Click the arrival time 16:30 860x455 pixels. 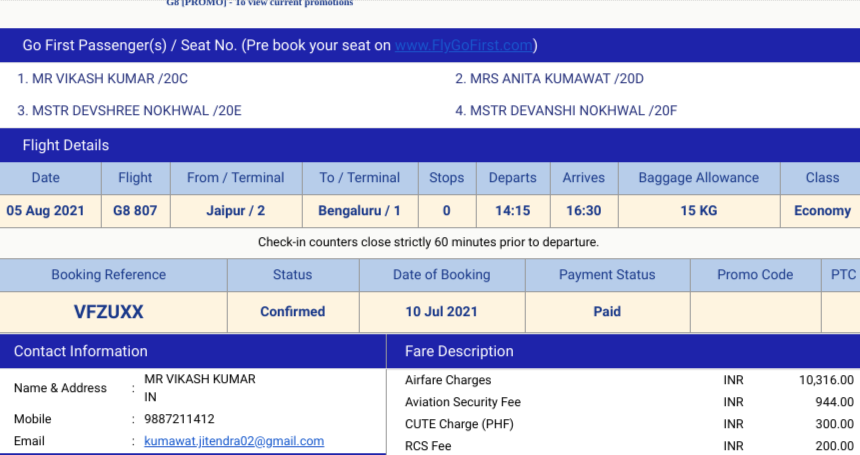coord(583,211)
